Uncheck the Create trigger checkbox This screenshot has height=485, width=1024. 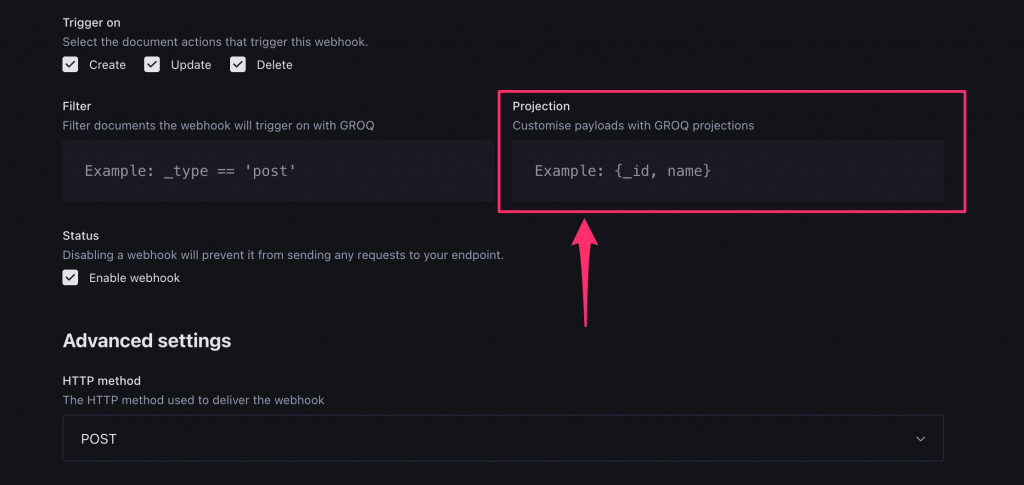70,65
